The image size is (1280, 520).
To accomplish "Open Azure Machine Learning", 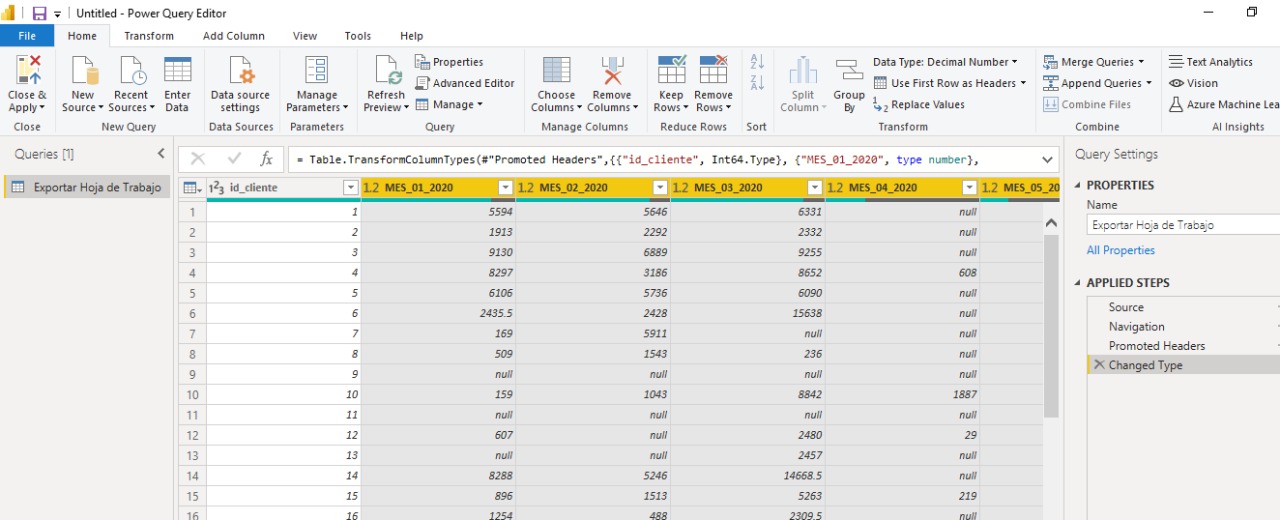I will pos(1224,104).
